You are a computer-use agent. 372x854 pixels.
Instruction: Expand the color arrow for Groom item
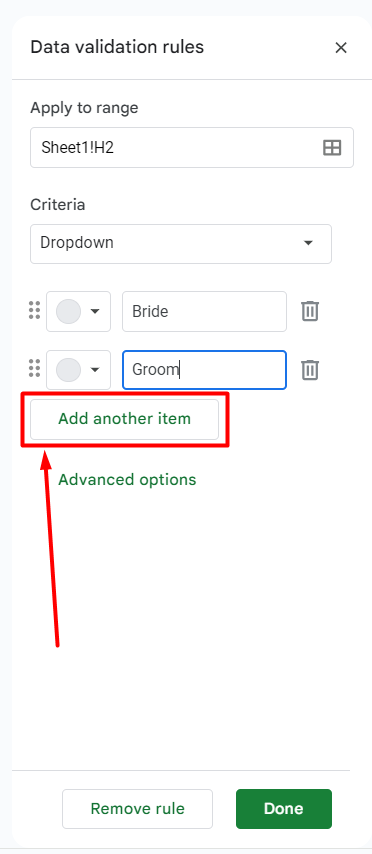tap(95, 370)
